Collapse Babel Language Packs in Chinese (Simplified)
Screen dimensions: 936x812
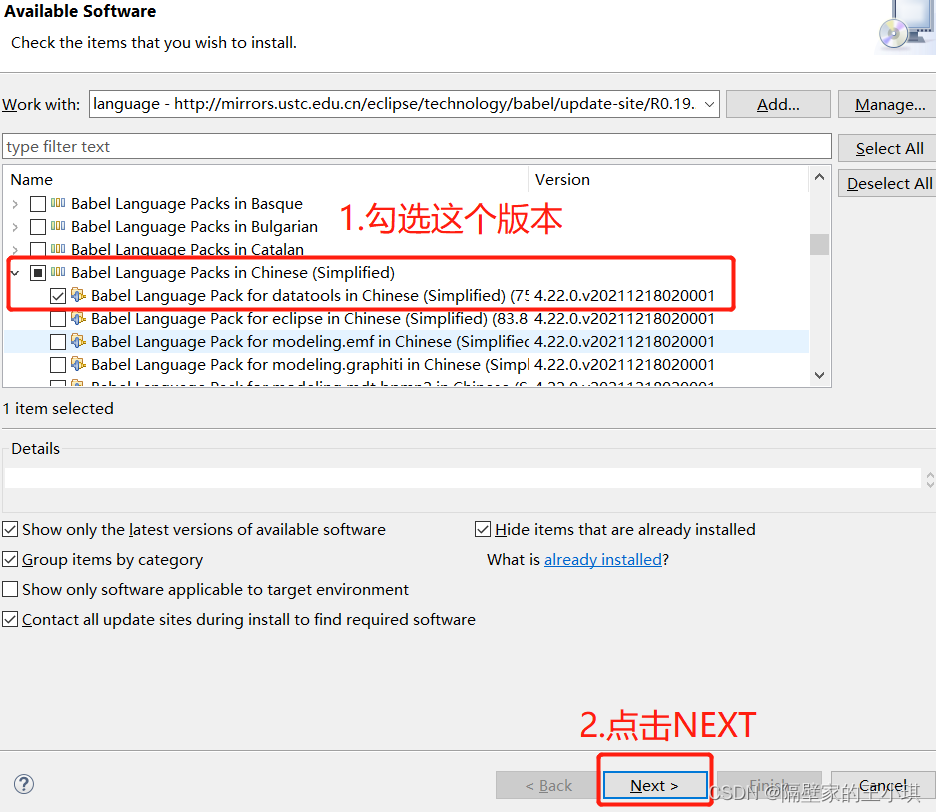tap(15, 273)
